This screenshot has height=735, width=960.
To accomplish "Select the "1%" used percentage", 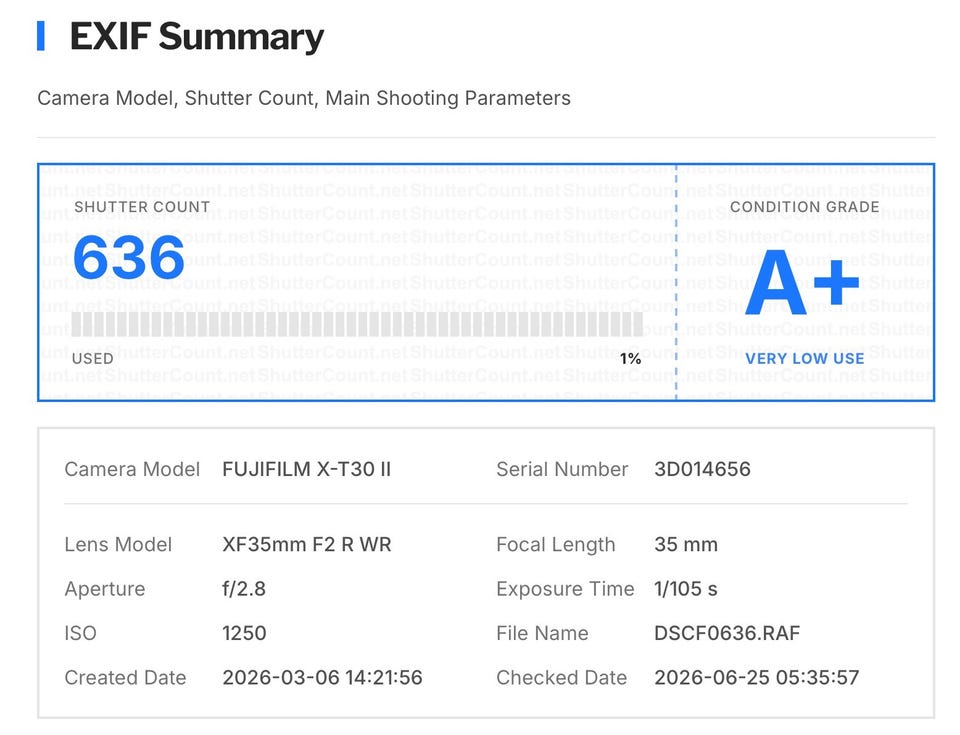I will [631, 358].
